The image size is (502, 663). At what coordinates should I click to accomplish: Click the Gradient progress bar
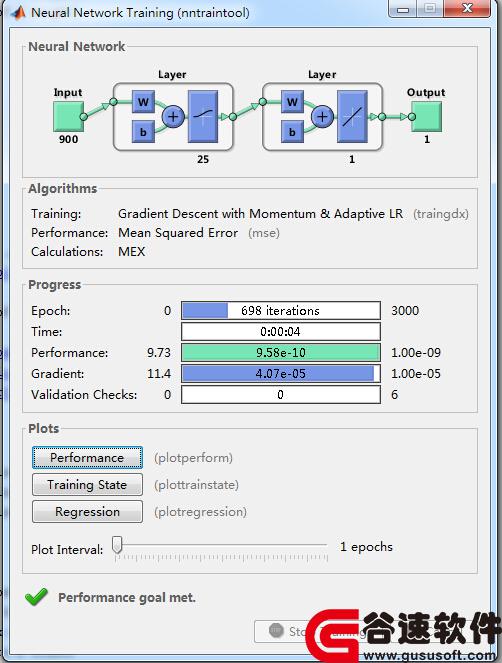point(281,374)
